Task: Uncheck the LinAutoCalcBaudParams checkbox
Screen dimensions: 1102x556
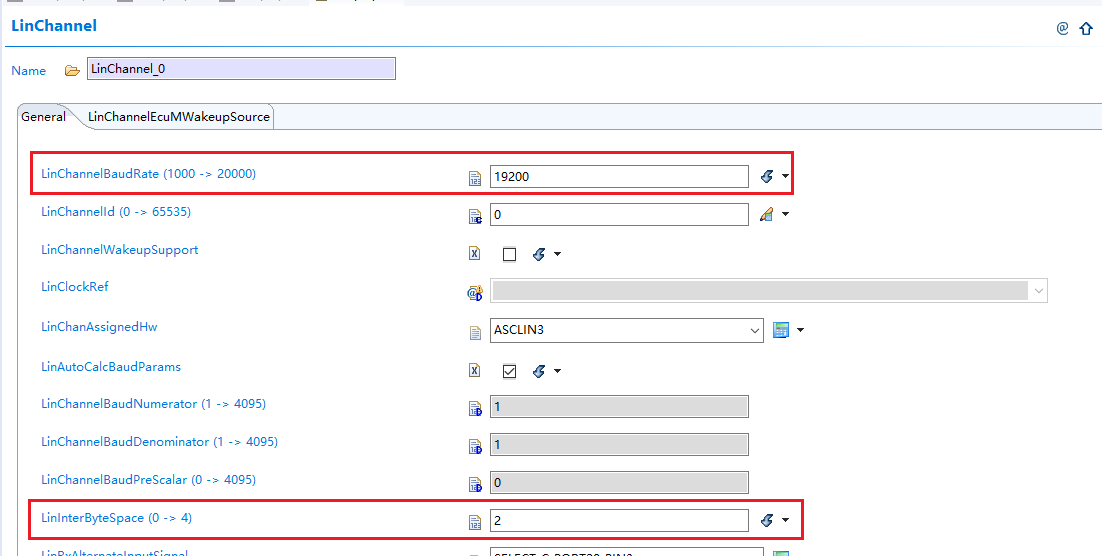Action: tap(509, 371)
